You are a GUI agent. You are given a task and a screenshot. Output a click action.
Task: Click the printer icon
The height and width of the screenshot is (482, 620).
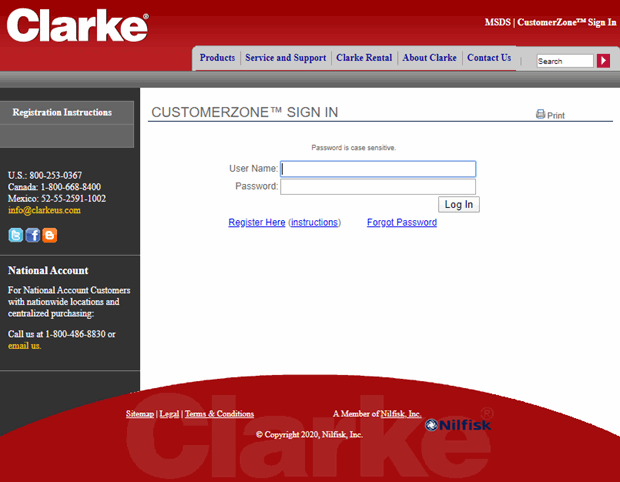540,114
